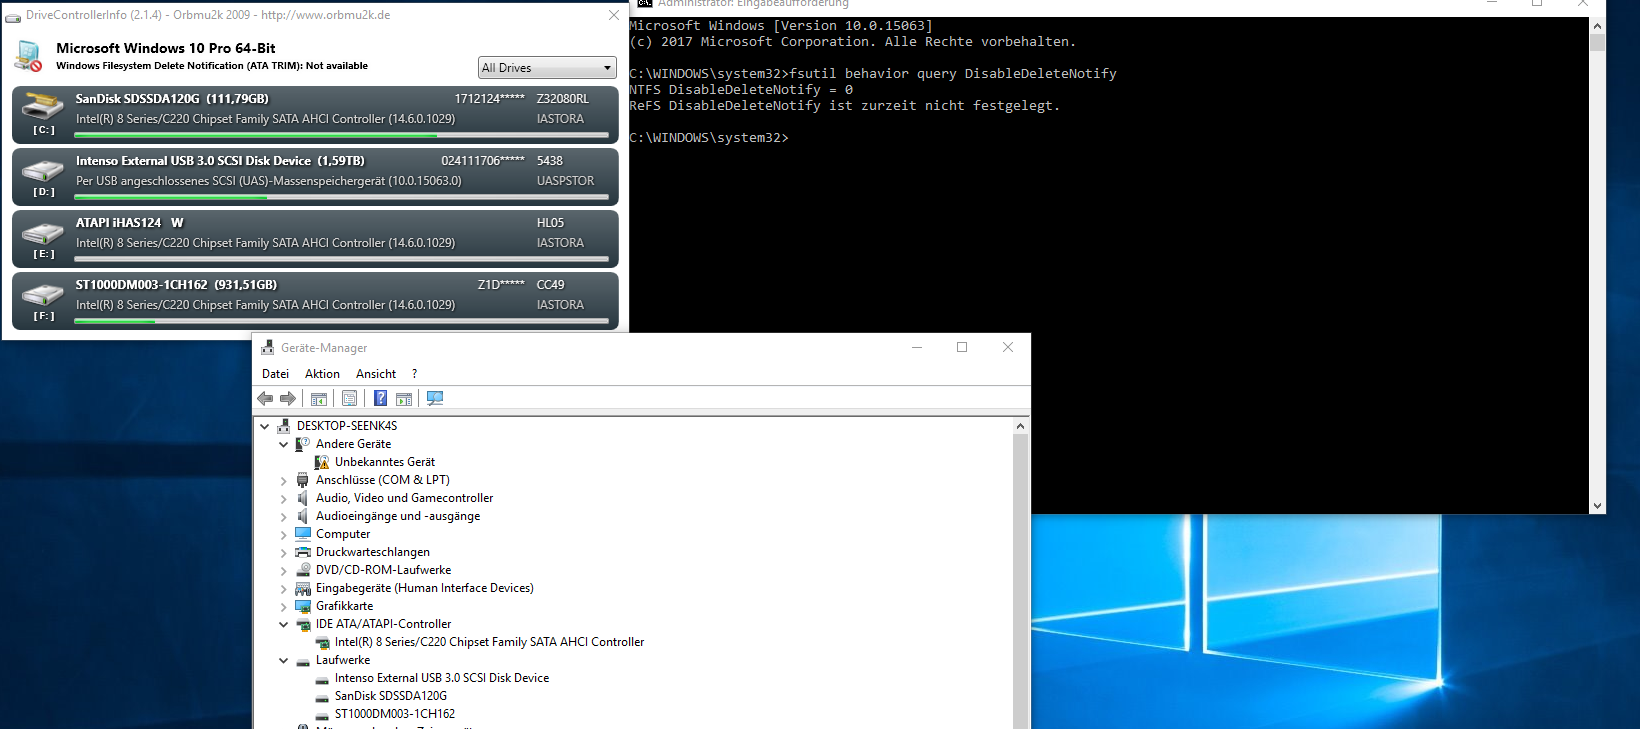Go back in Geräte-Manager toolbar
The height and width of the screenshot is (729, 1640).
[x=265, y=398]
